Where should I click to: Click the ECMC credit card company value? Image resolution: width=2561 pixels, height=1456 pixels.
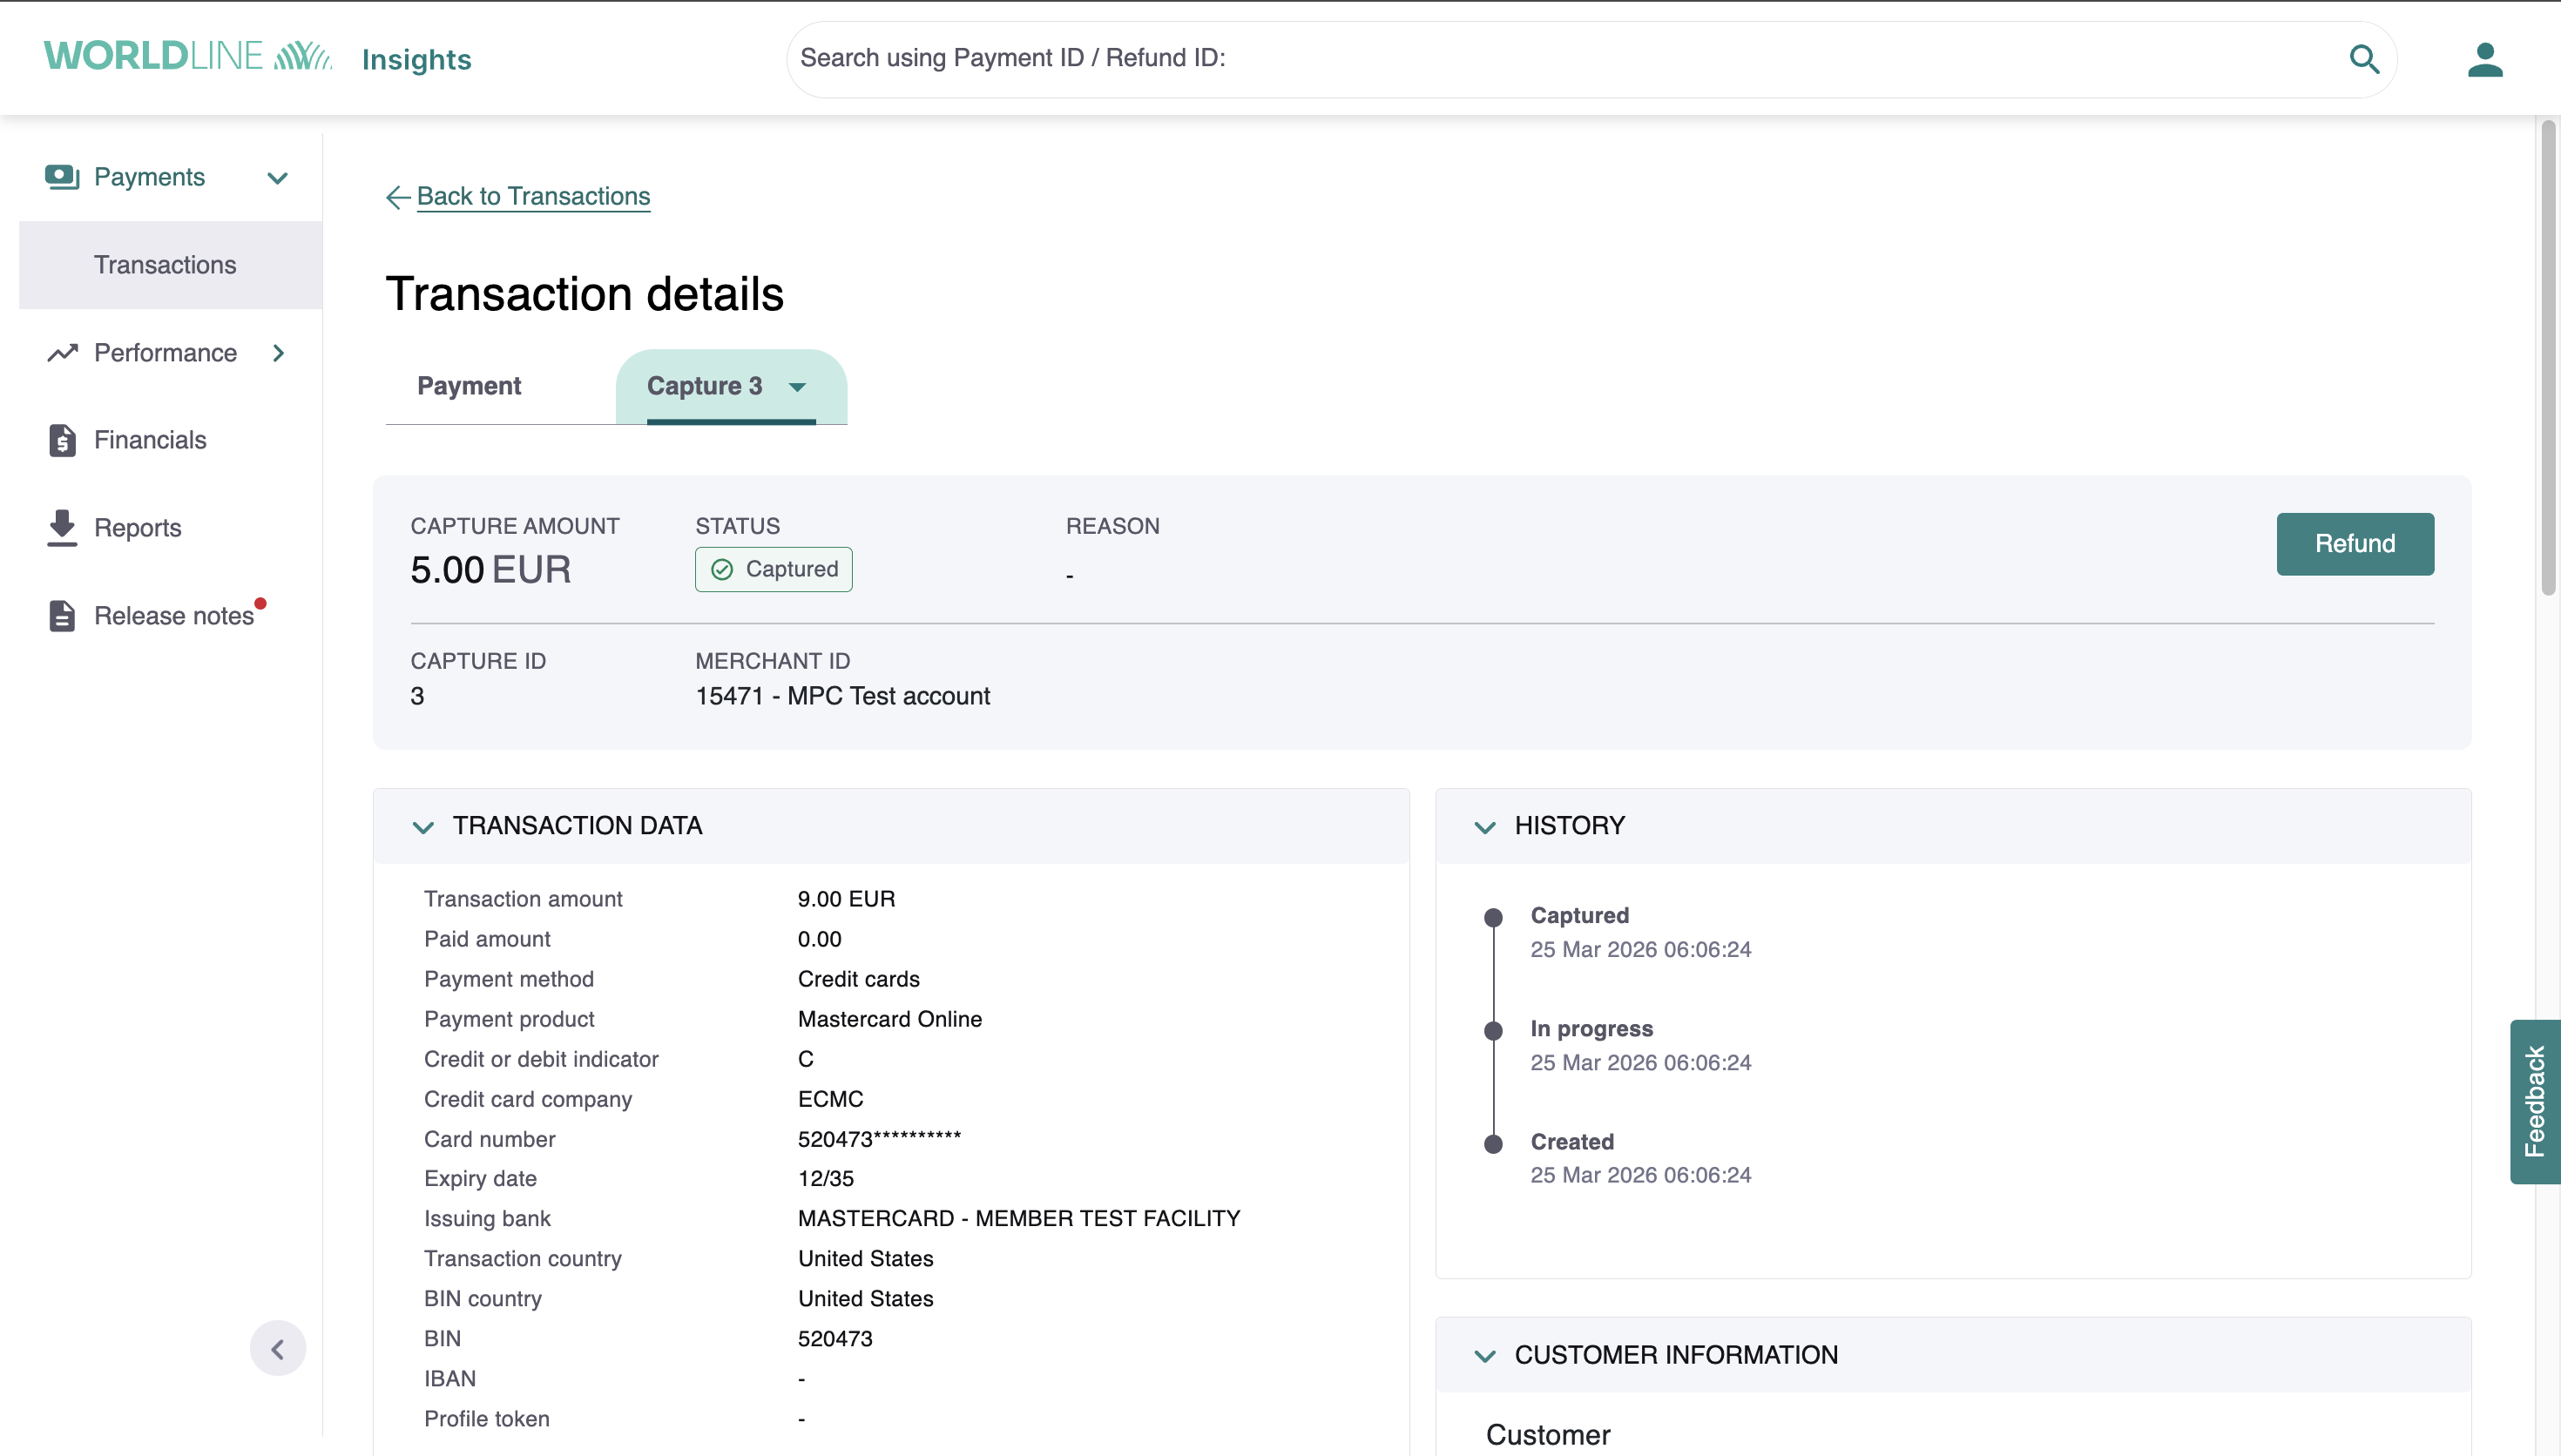[x=830, y=1099]
